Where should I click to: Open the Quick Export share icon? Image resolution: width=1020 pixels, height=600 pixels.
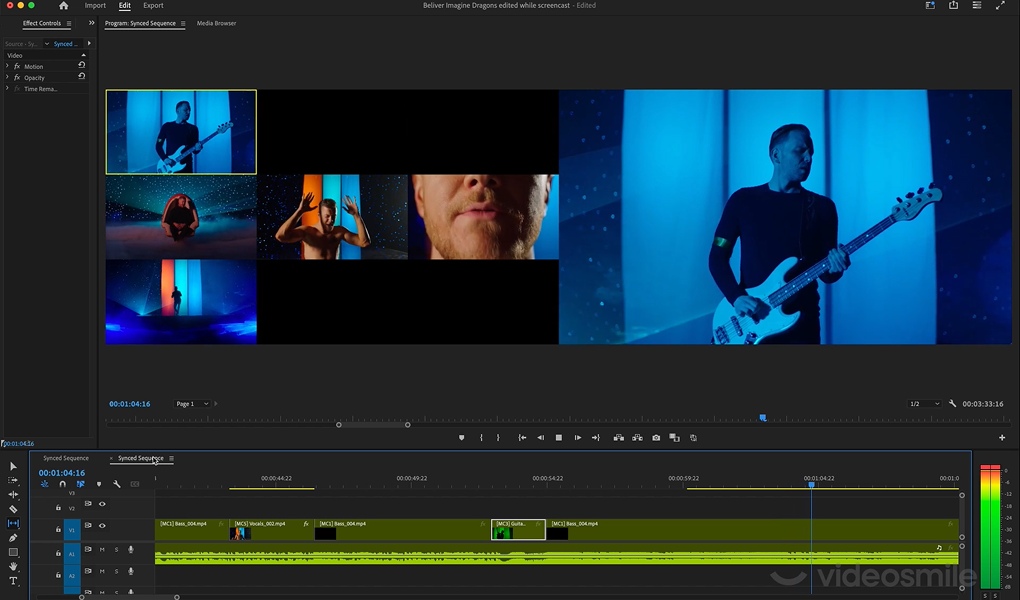(x=953, y=5)
